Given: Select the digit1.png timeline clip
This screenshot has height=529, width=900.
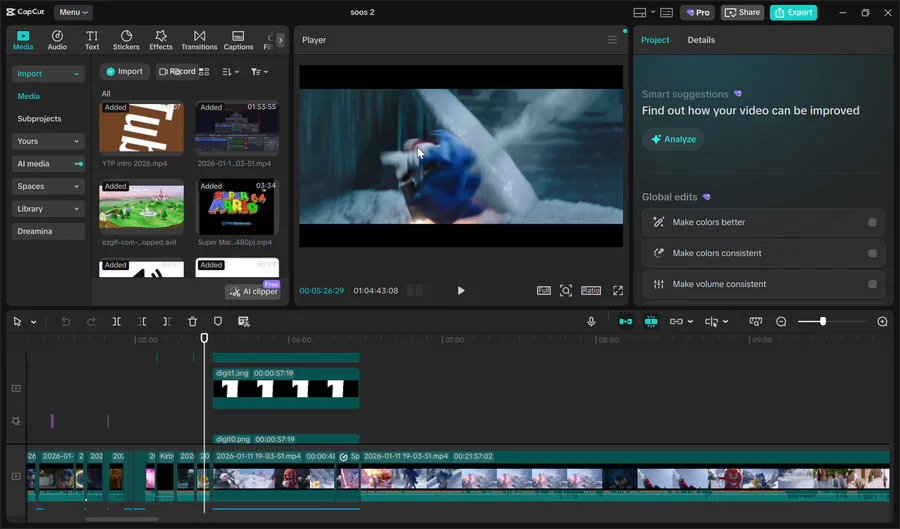Looking at the screenshot, I should (x=286, y=388).
